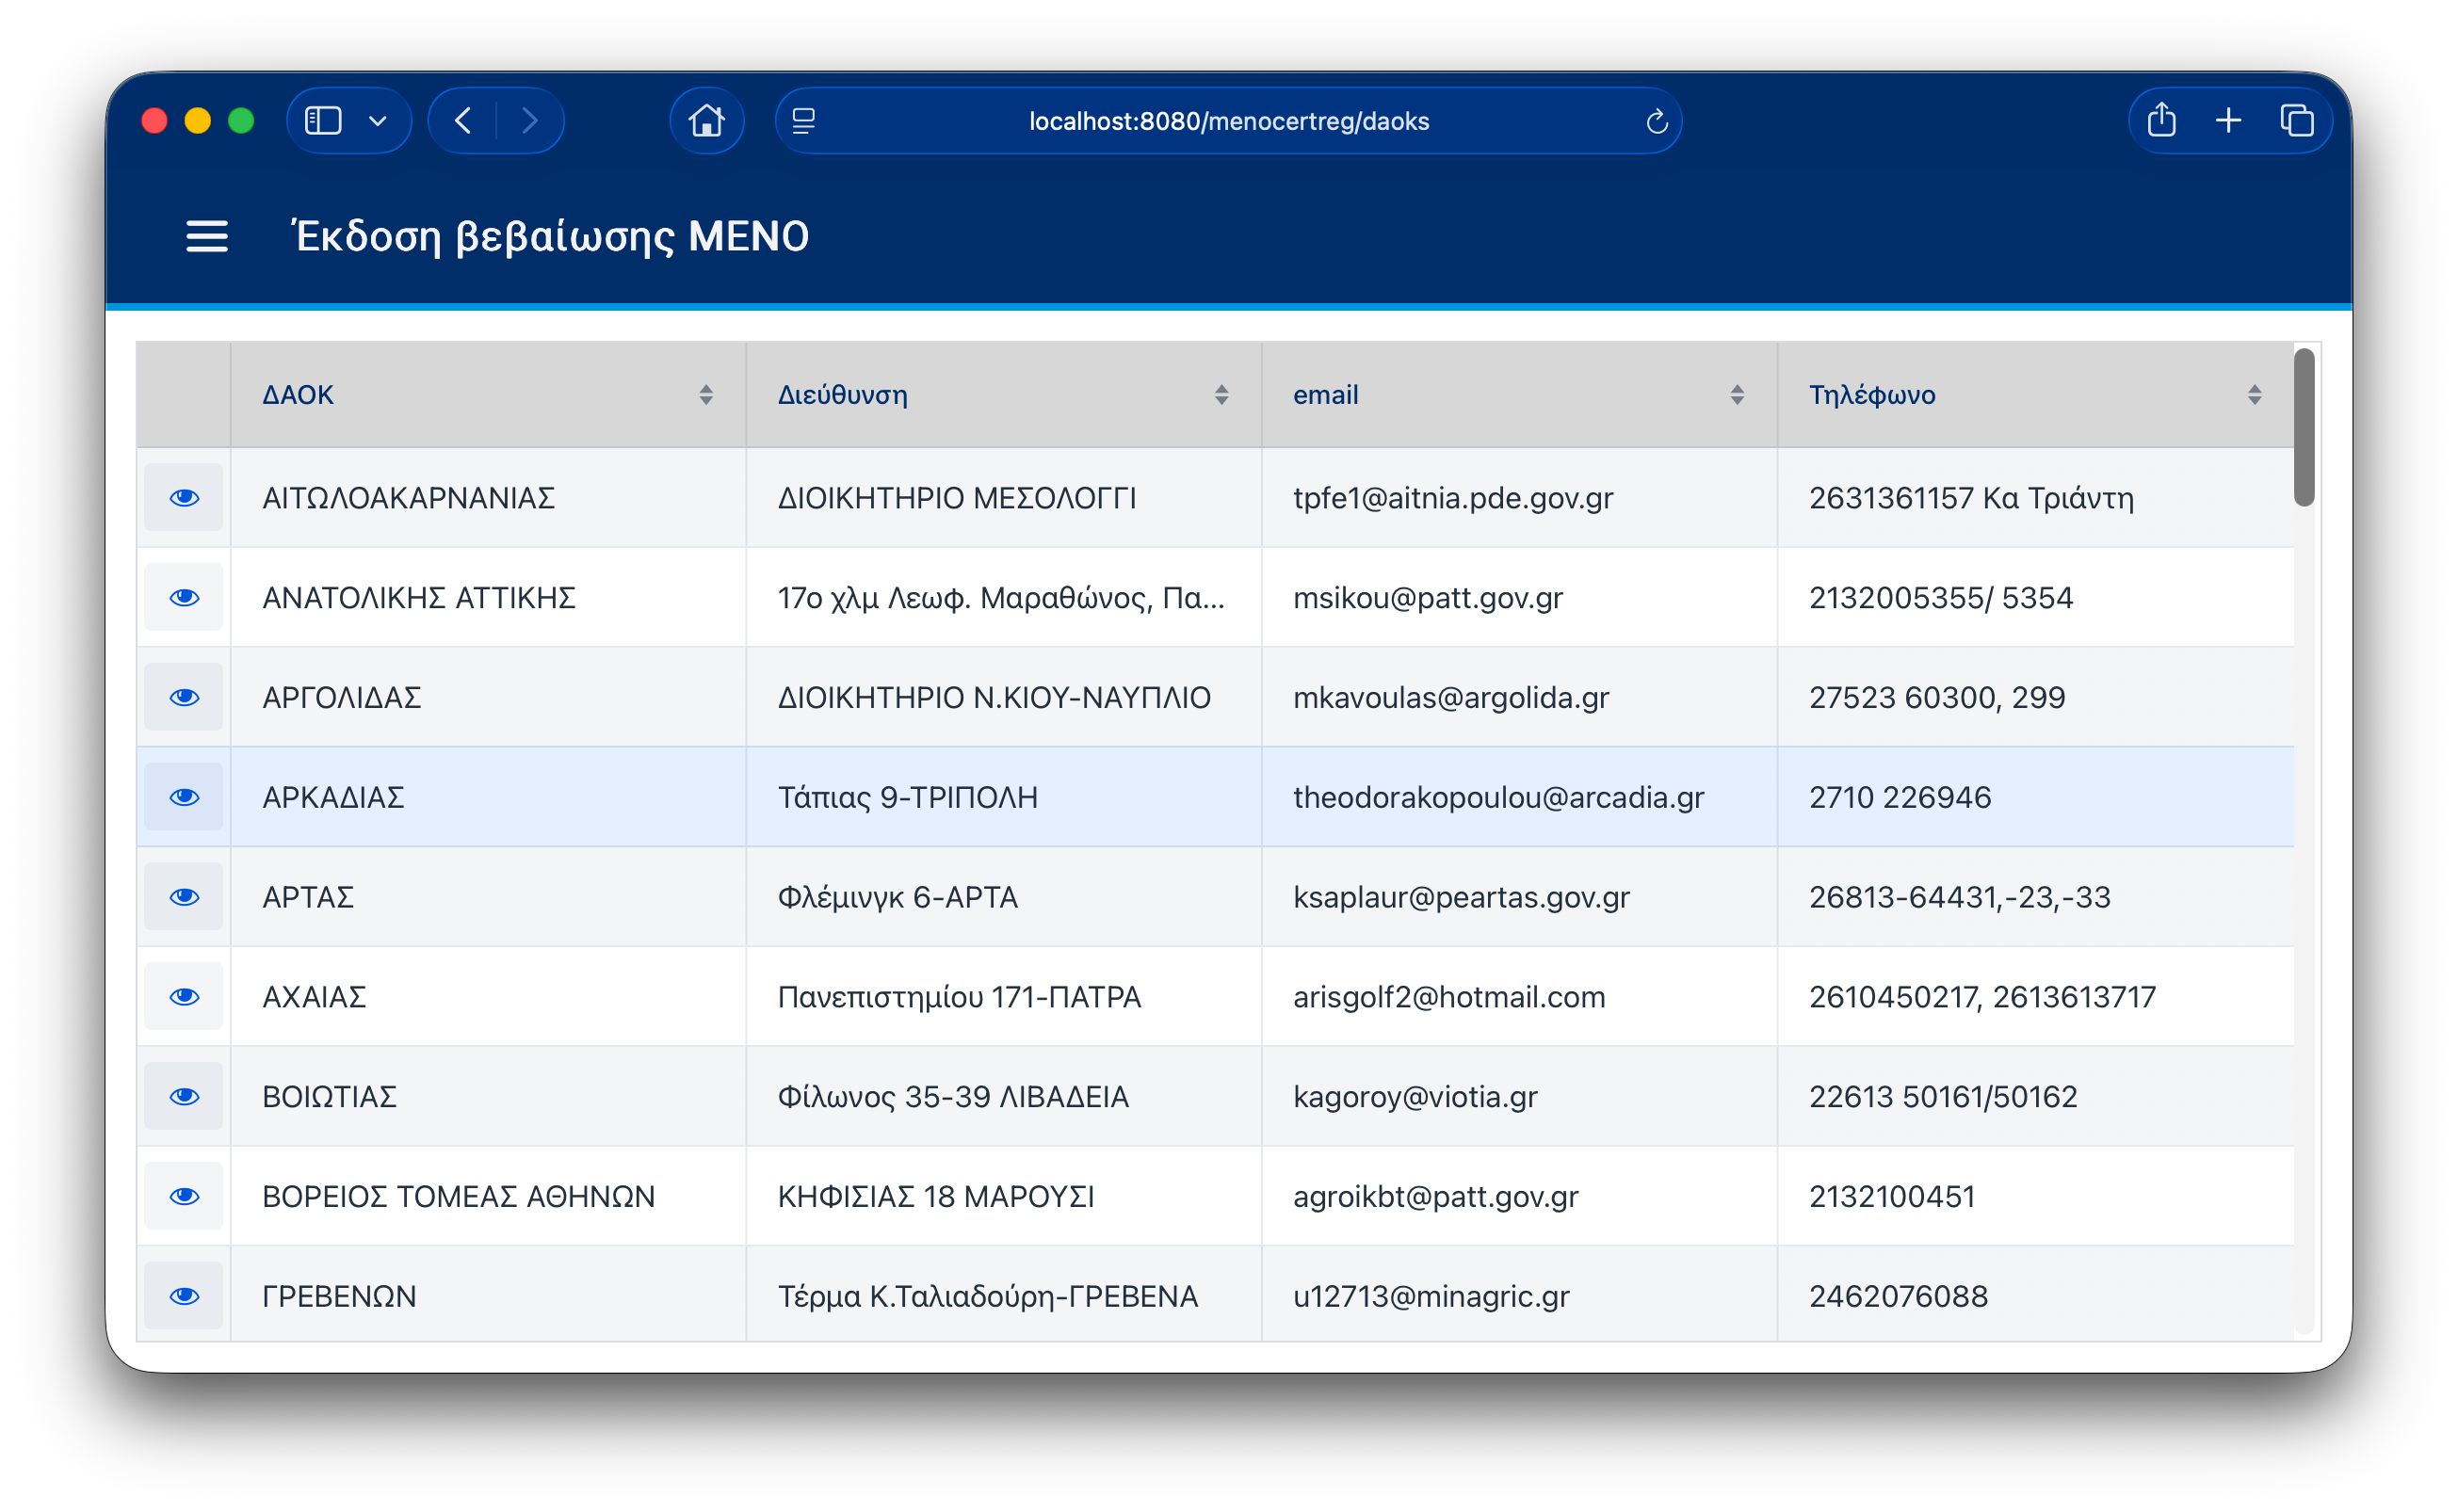The image size is (2458, 1512).
Task: Toggle the browser sidebar icon
Action: [x=323, y=121]
